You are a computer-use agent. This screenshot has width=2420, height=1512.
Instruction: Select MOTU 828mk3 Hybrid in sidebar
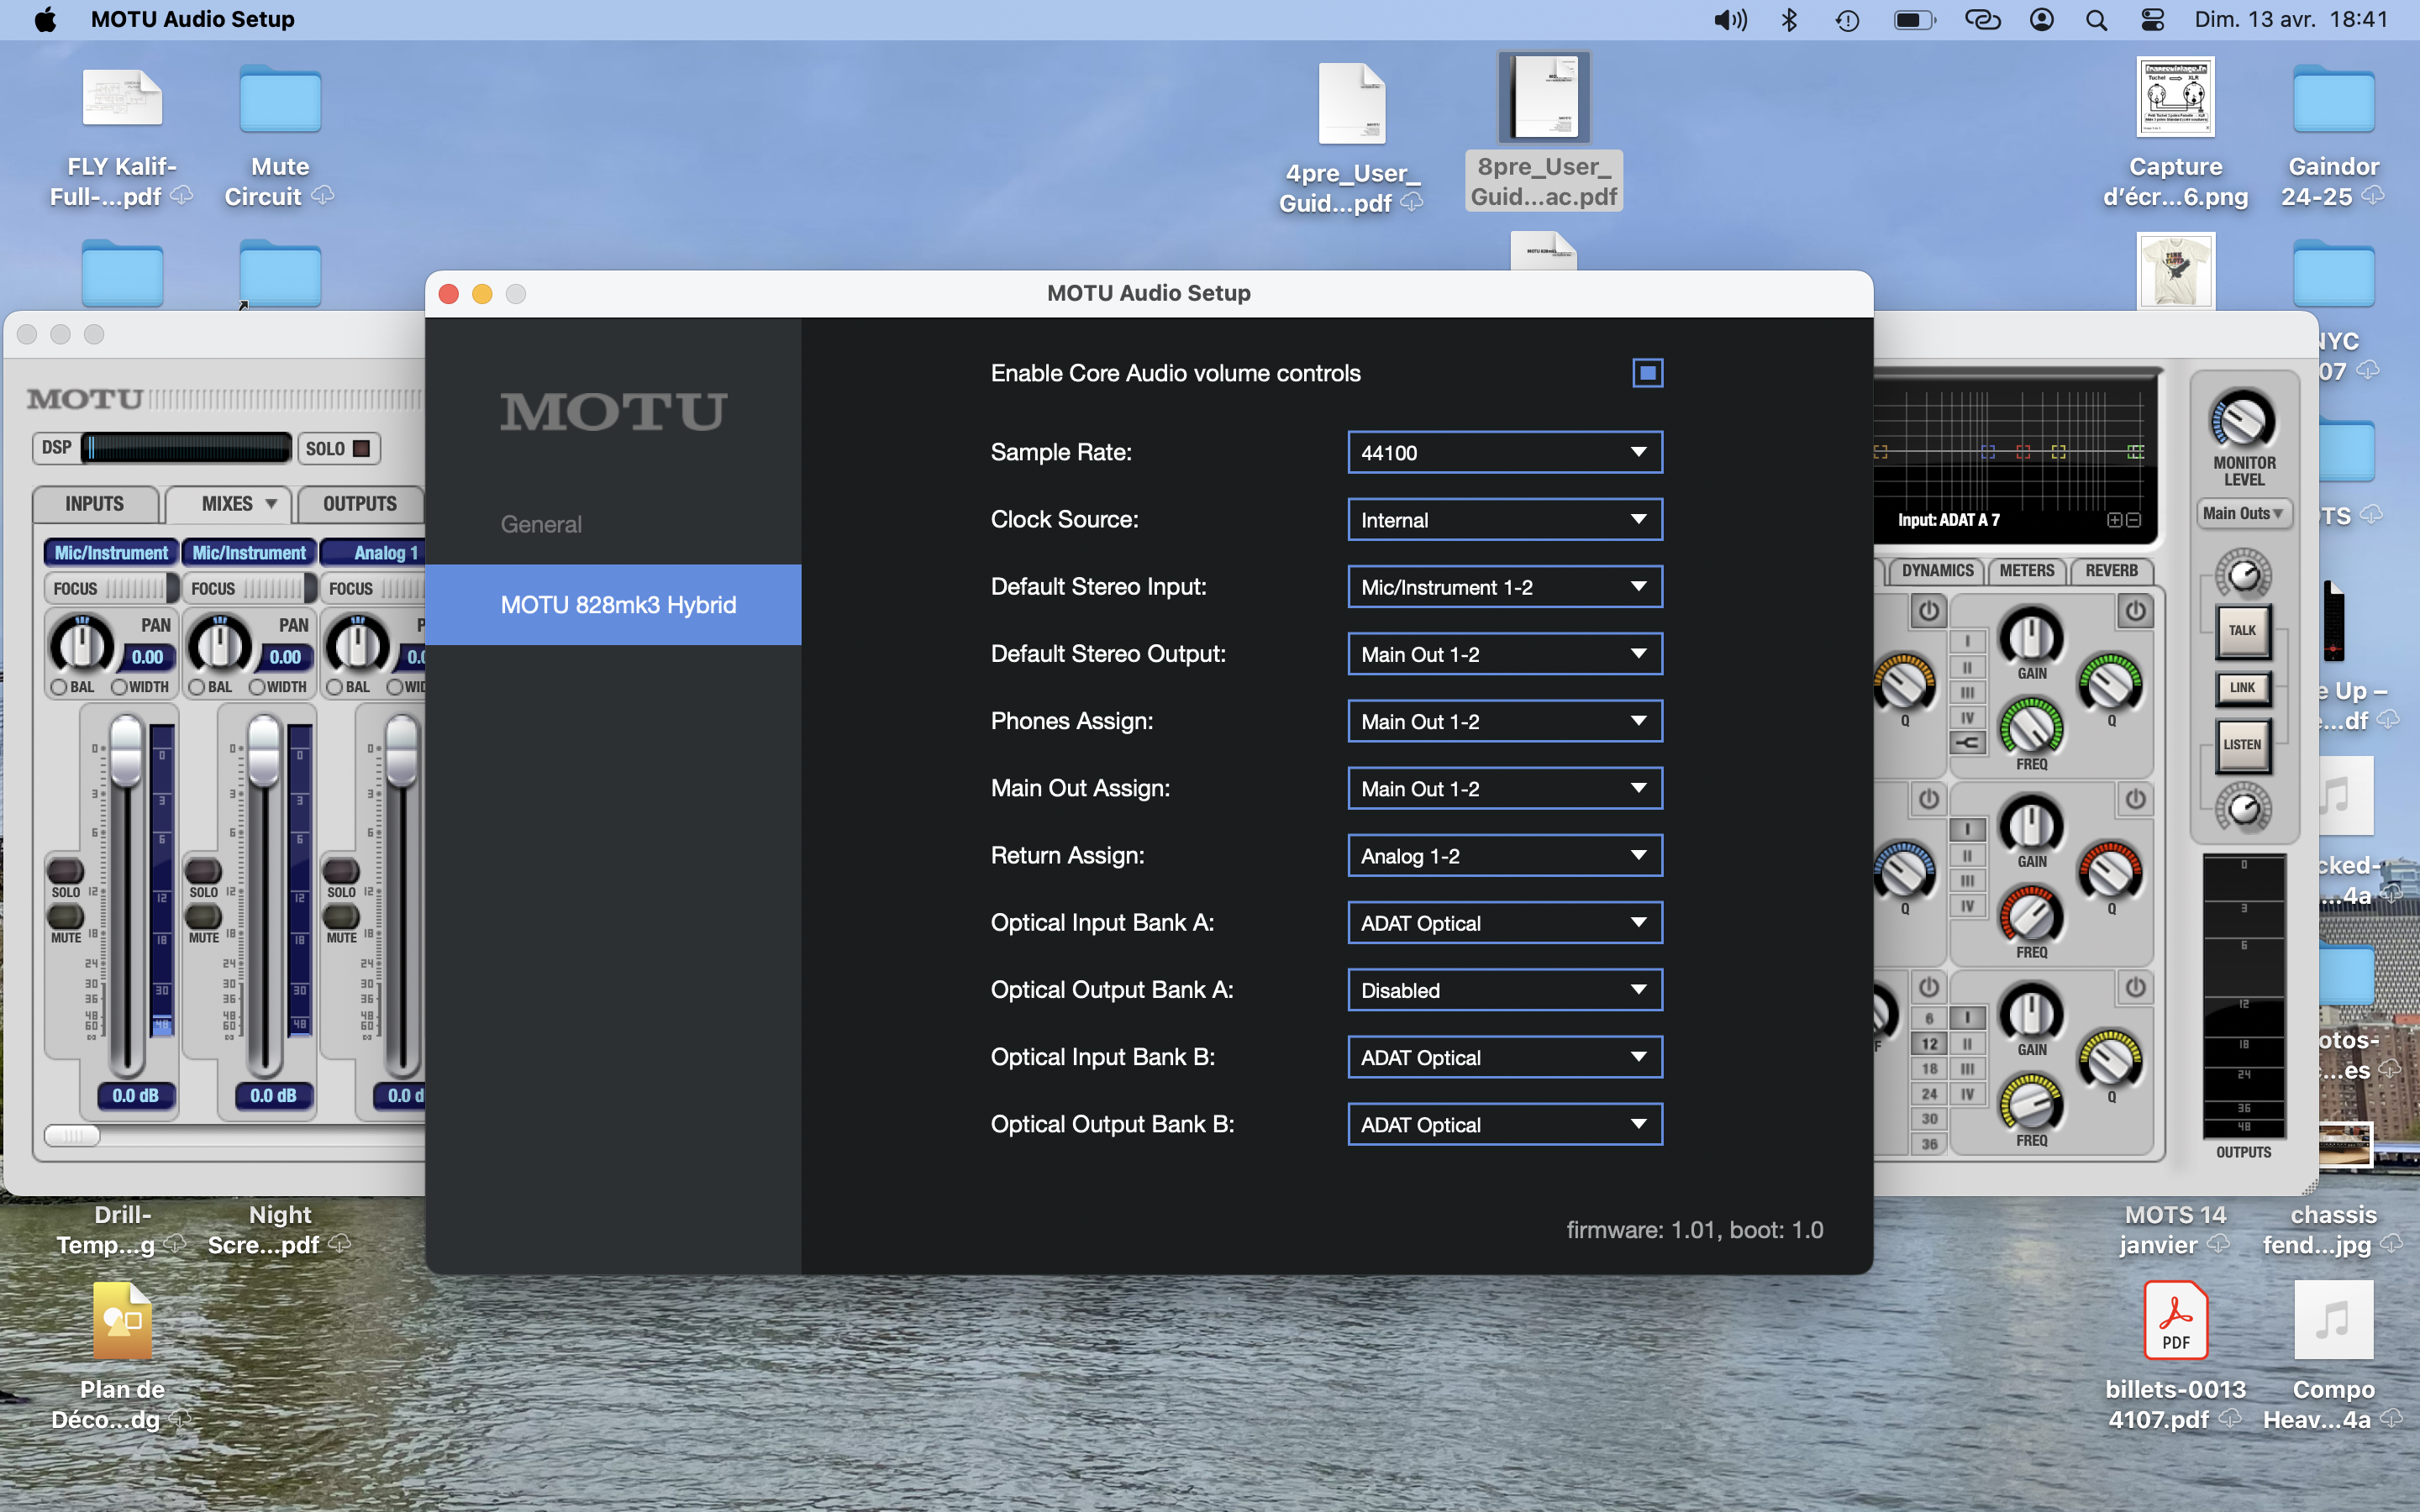[x=613, y=605]
